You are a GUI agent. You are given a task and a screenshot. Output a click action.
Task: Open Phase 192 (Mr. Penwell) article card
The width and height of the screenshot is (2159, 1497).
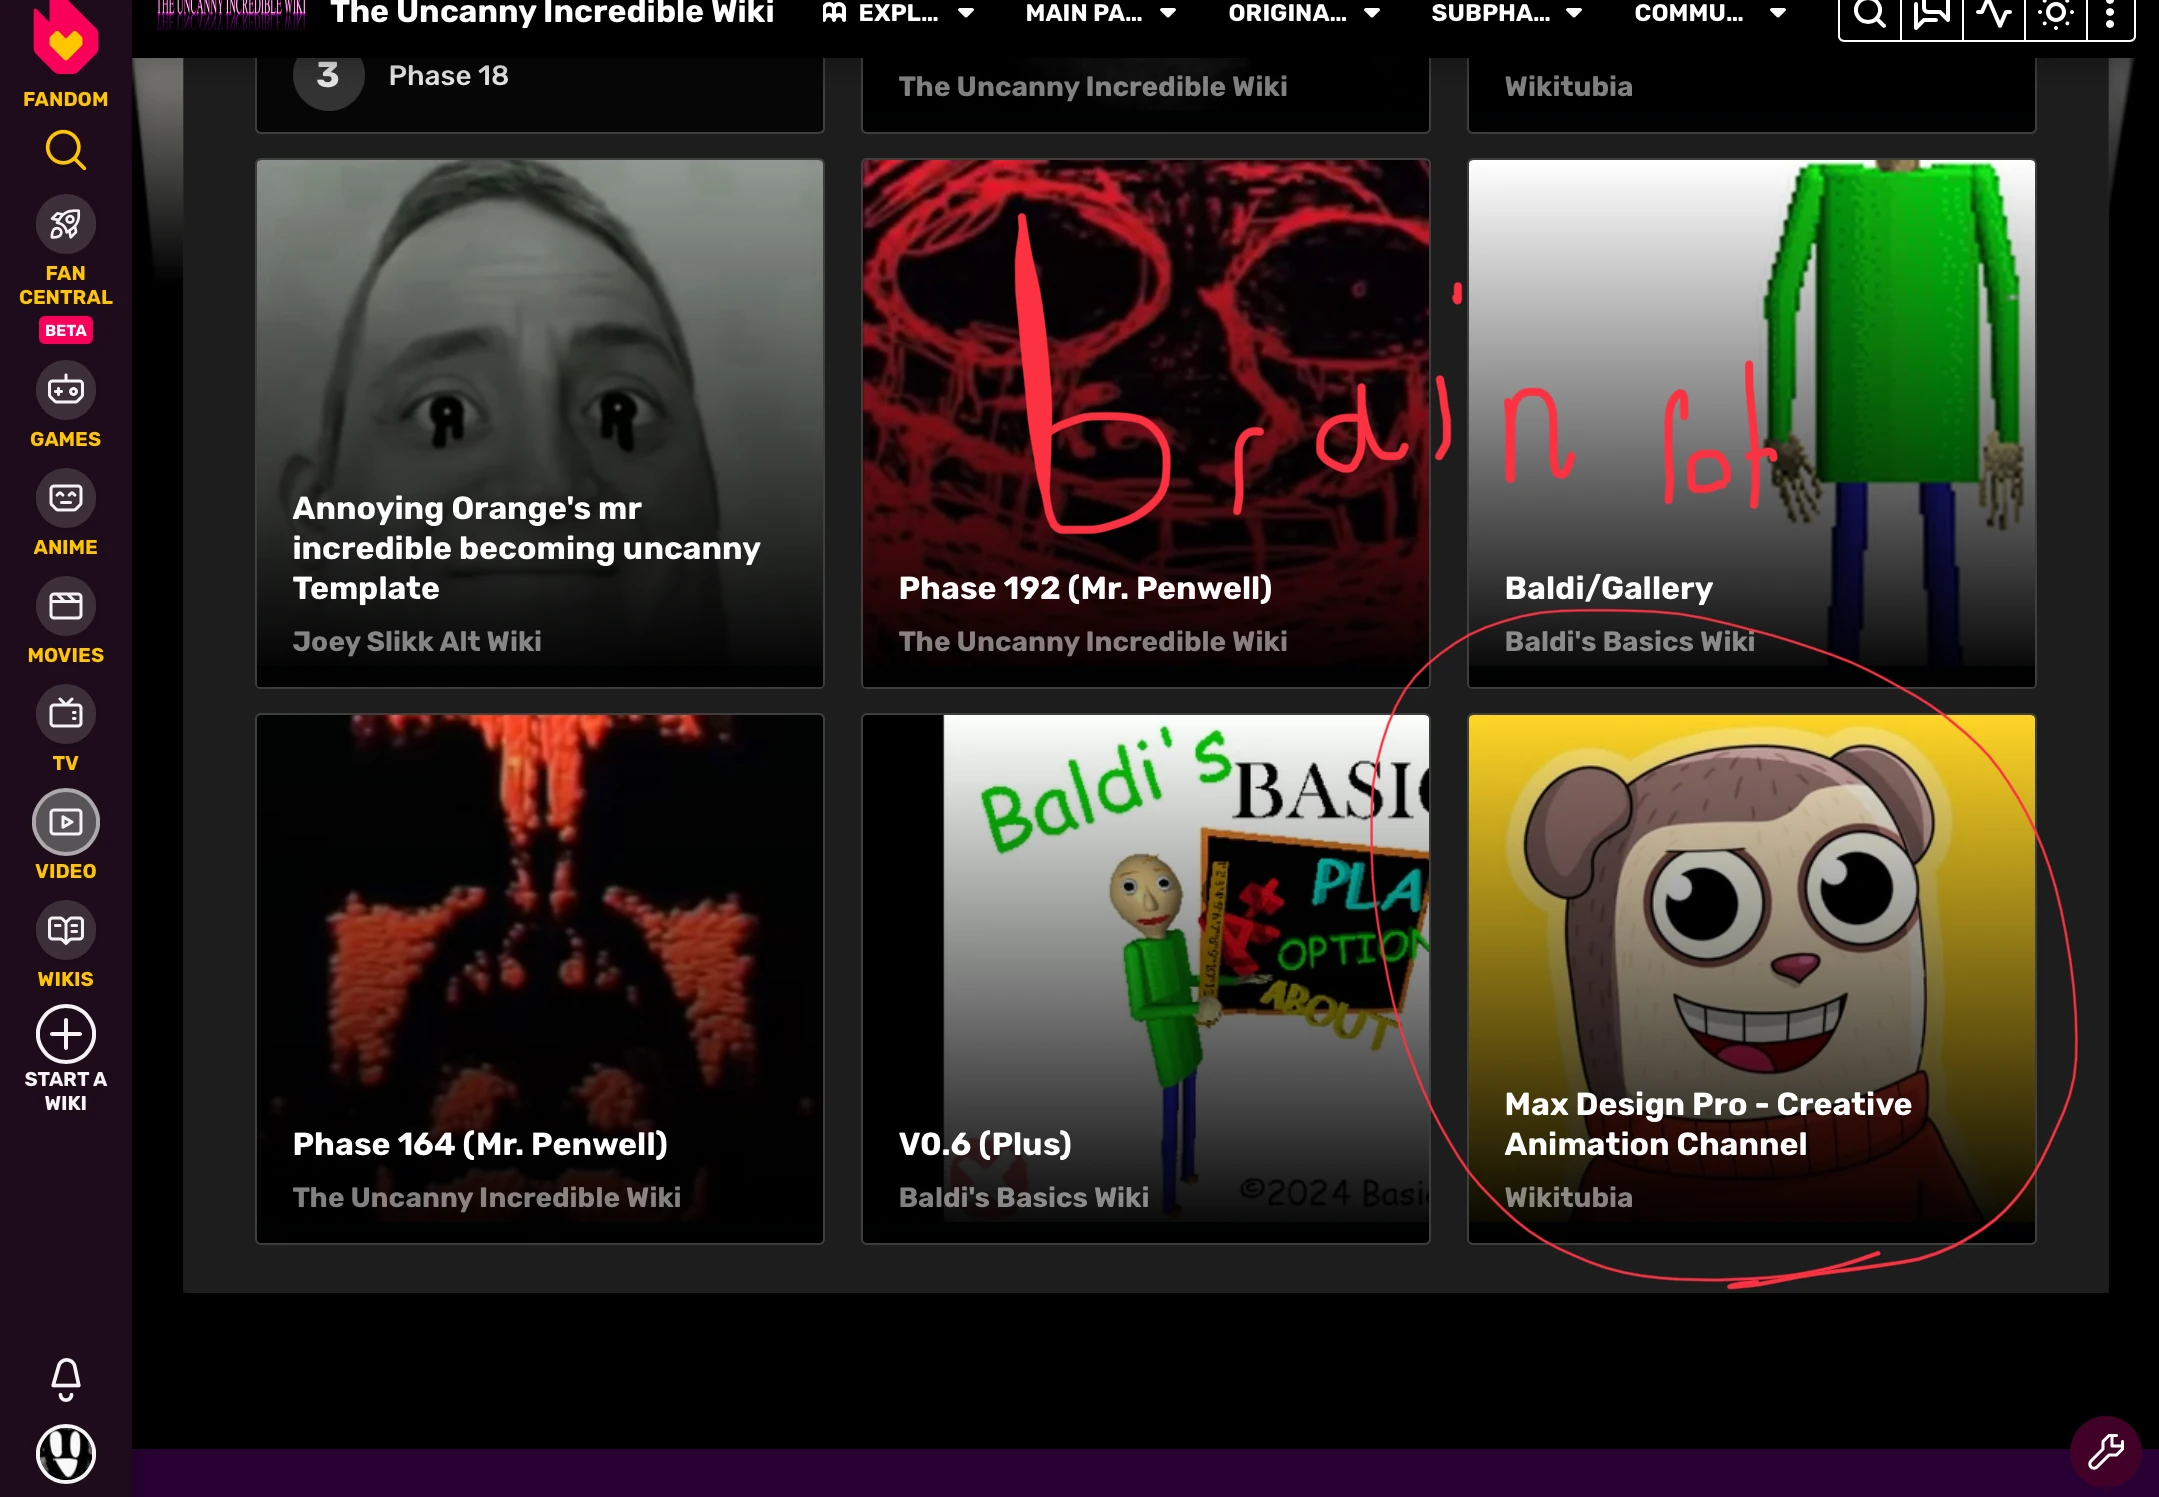[1085, 588]
